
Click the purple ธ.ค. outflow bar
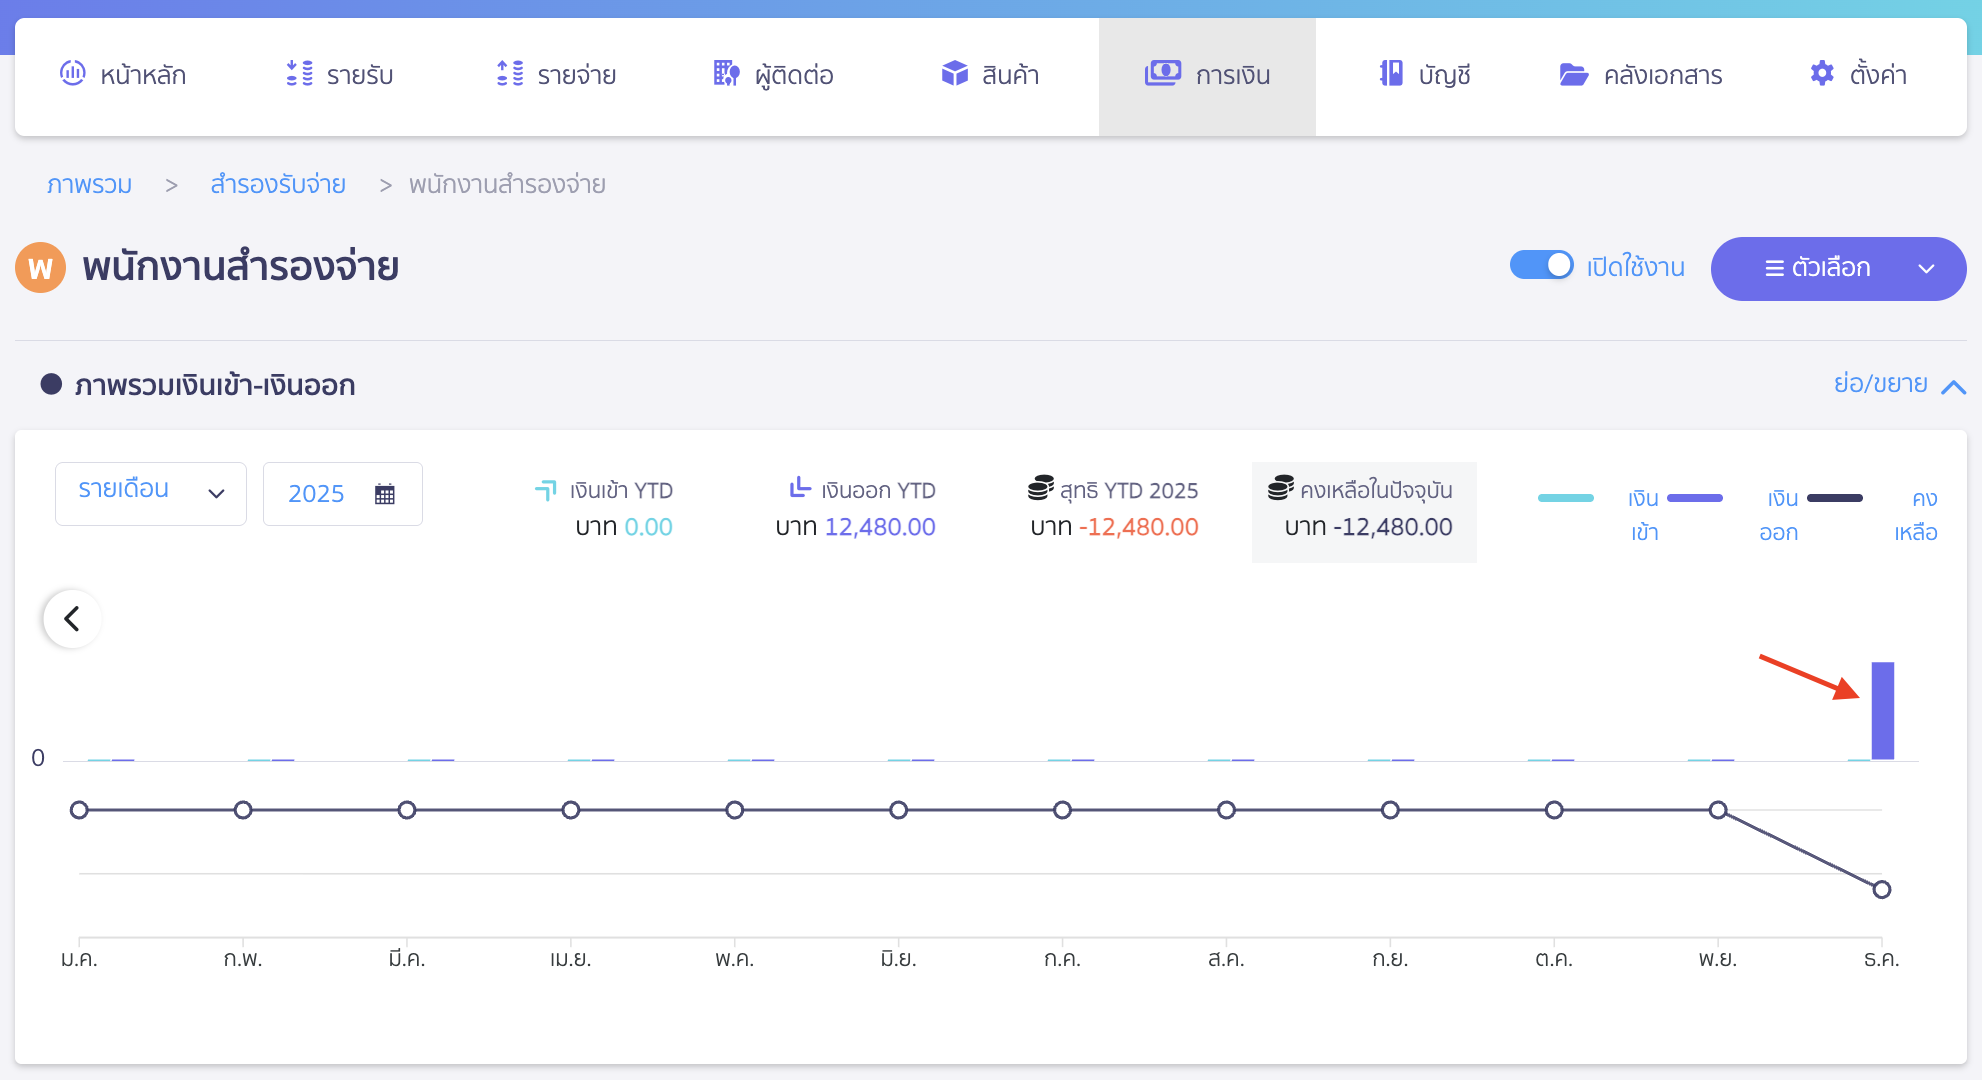coord(1882,710)
